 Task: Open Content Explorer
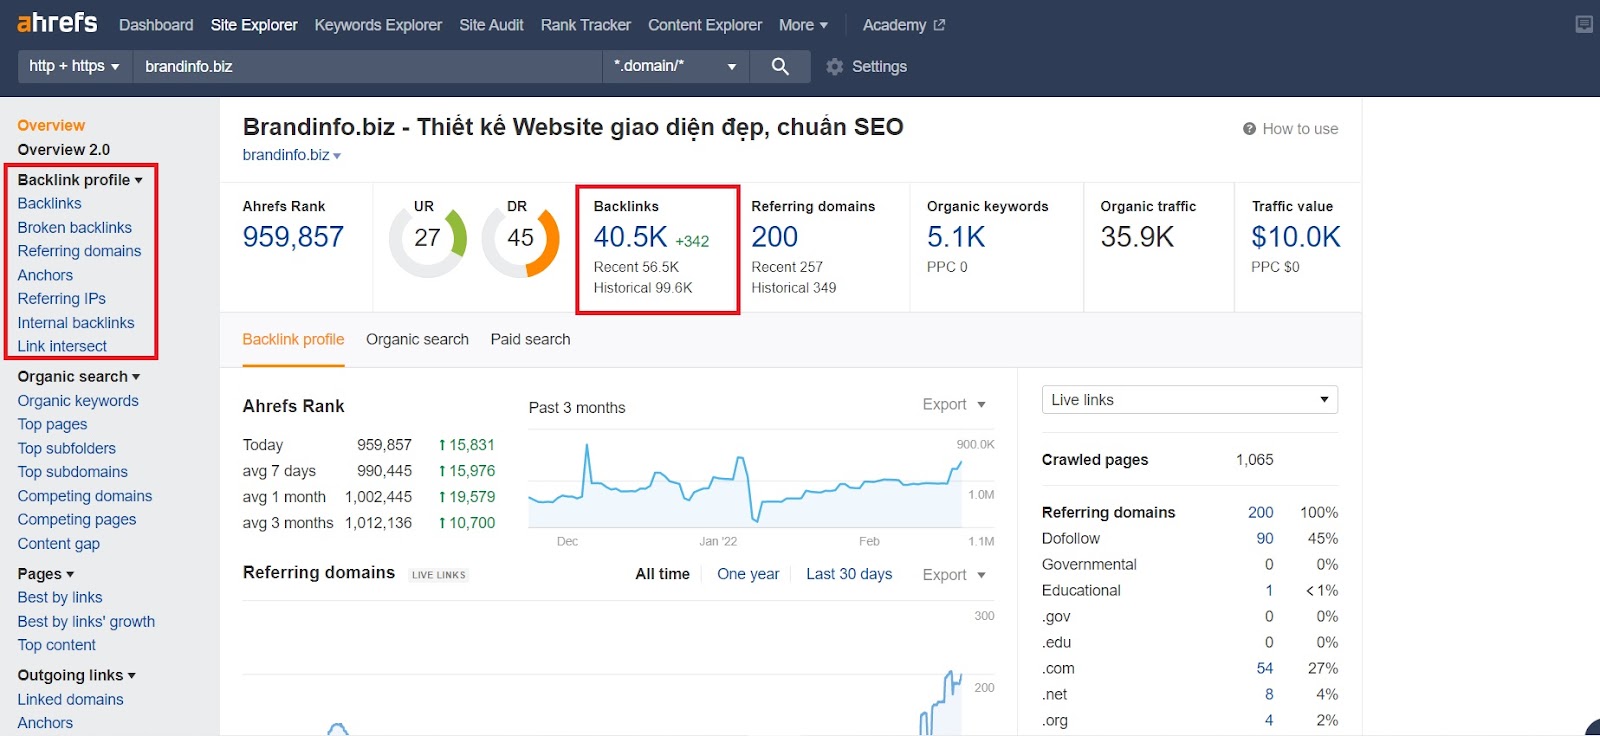[x=705, y=25]
